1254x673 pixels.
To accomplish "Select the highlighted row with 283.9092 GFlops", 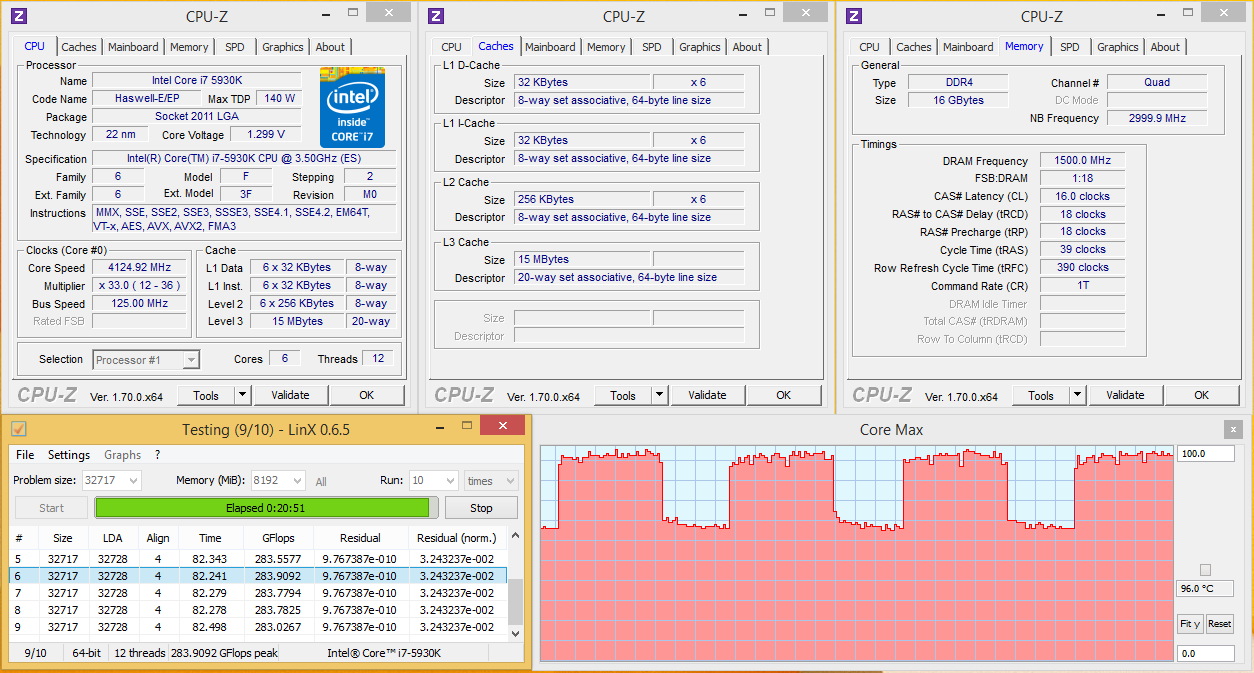I will click(258, 576).
